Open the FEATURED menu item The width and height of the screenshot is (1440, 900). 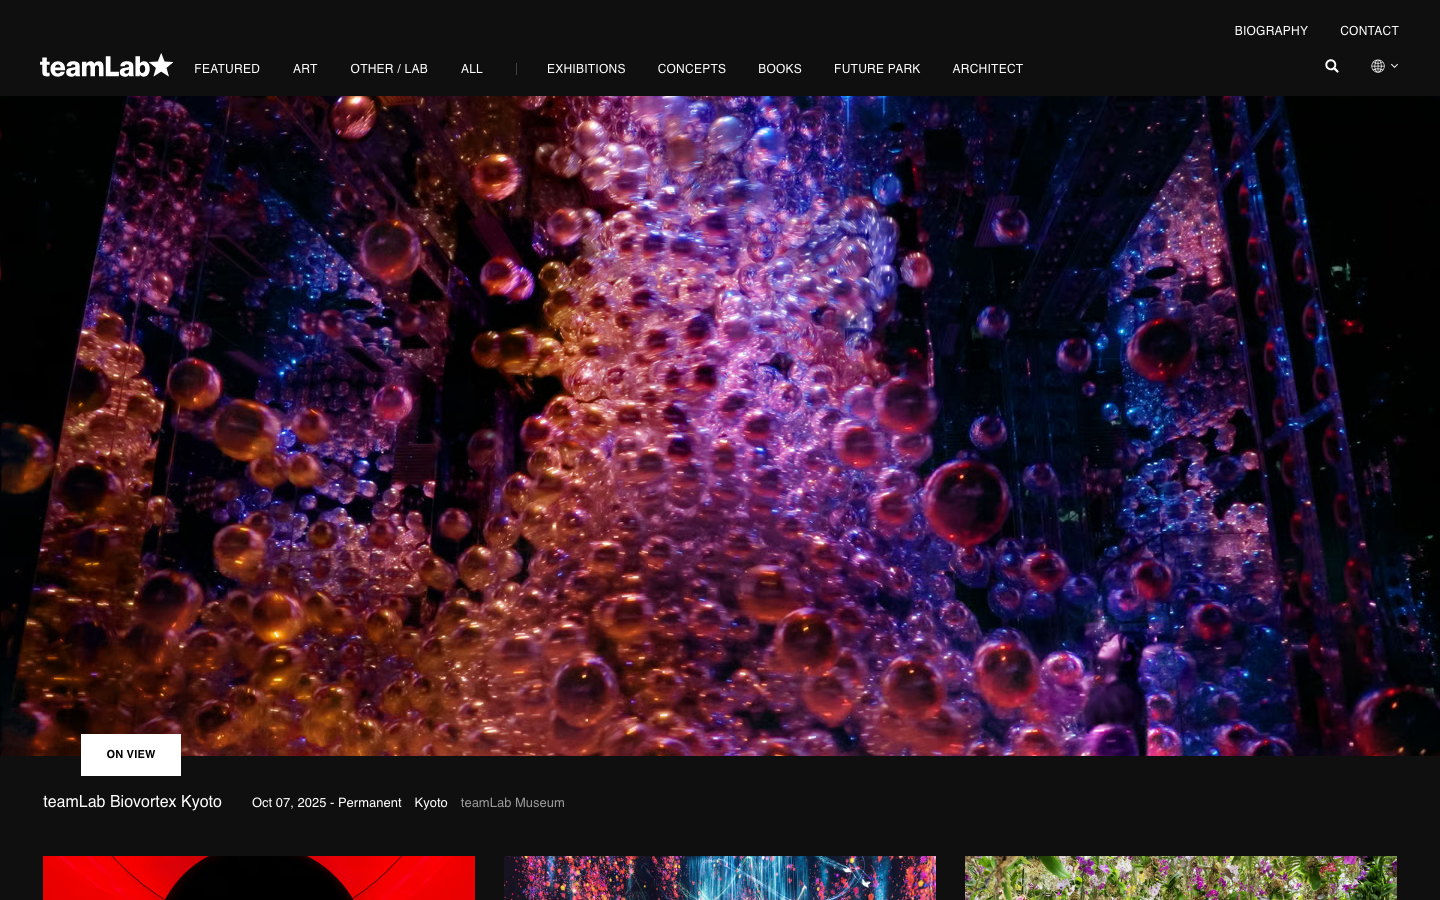tap(227, 69)
